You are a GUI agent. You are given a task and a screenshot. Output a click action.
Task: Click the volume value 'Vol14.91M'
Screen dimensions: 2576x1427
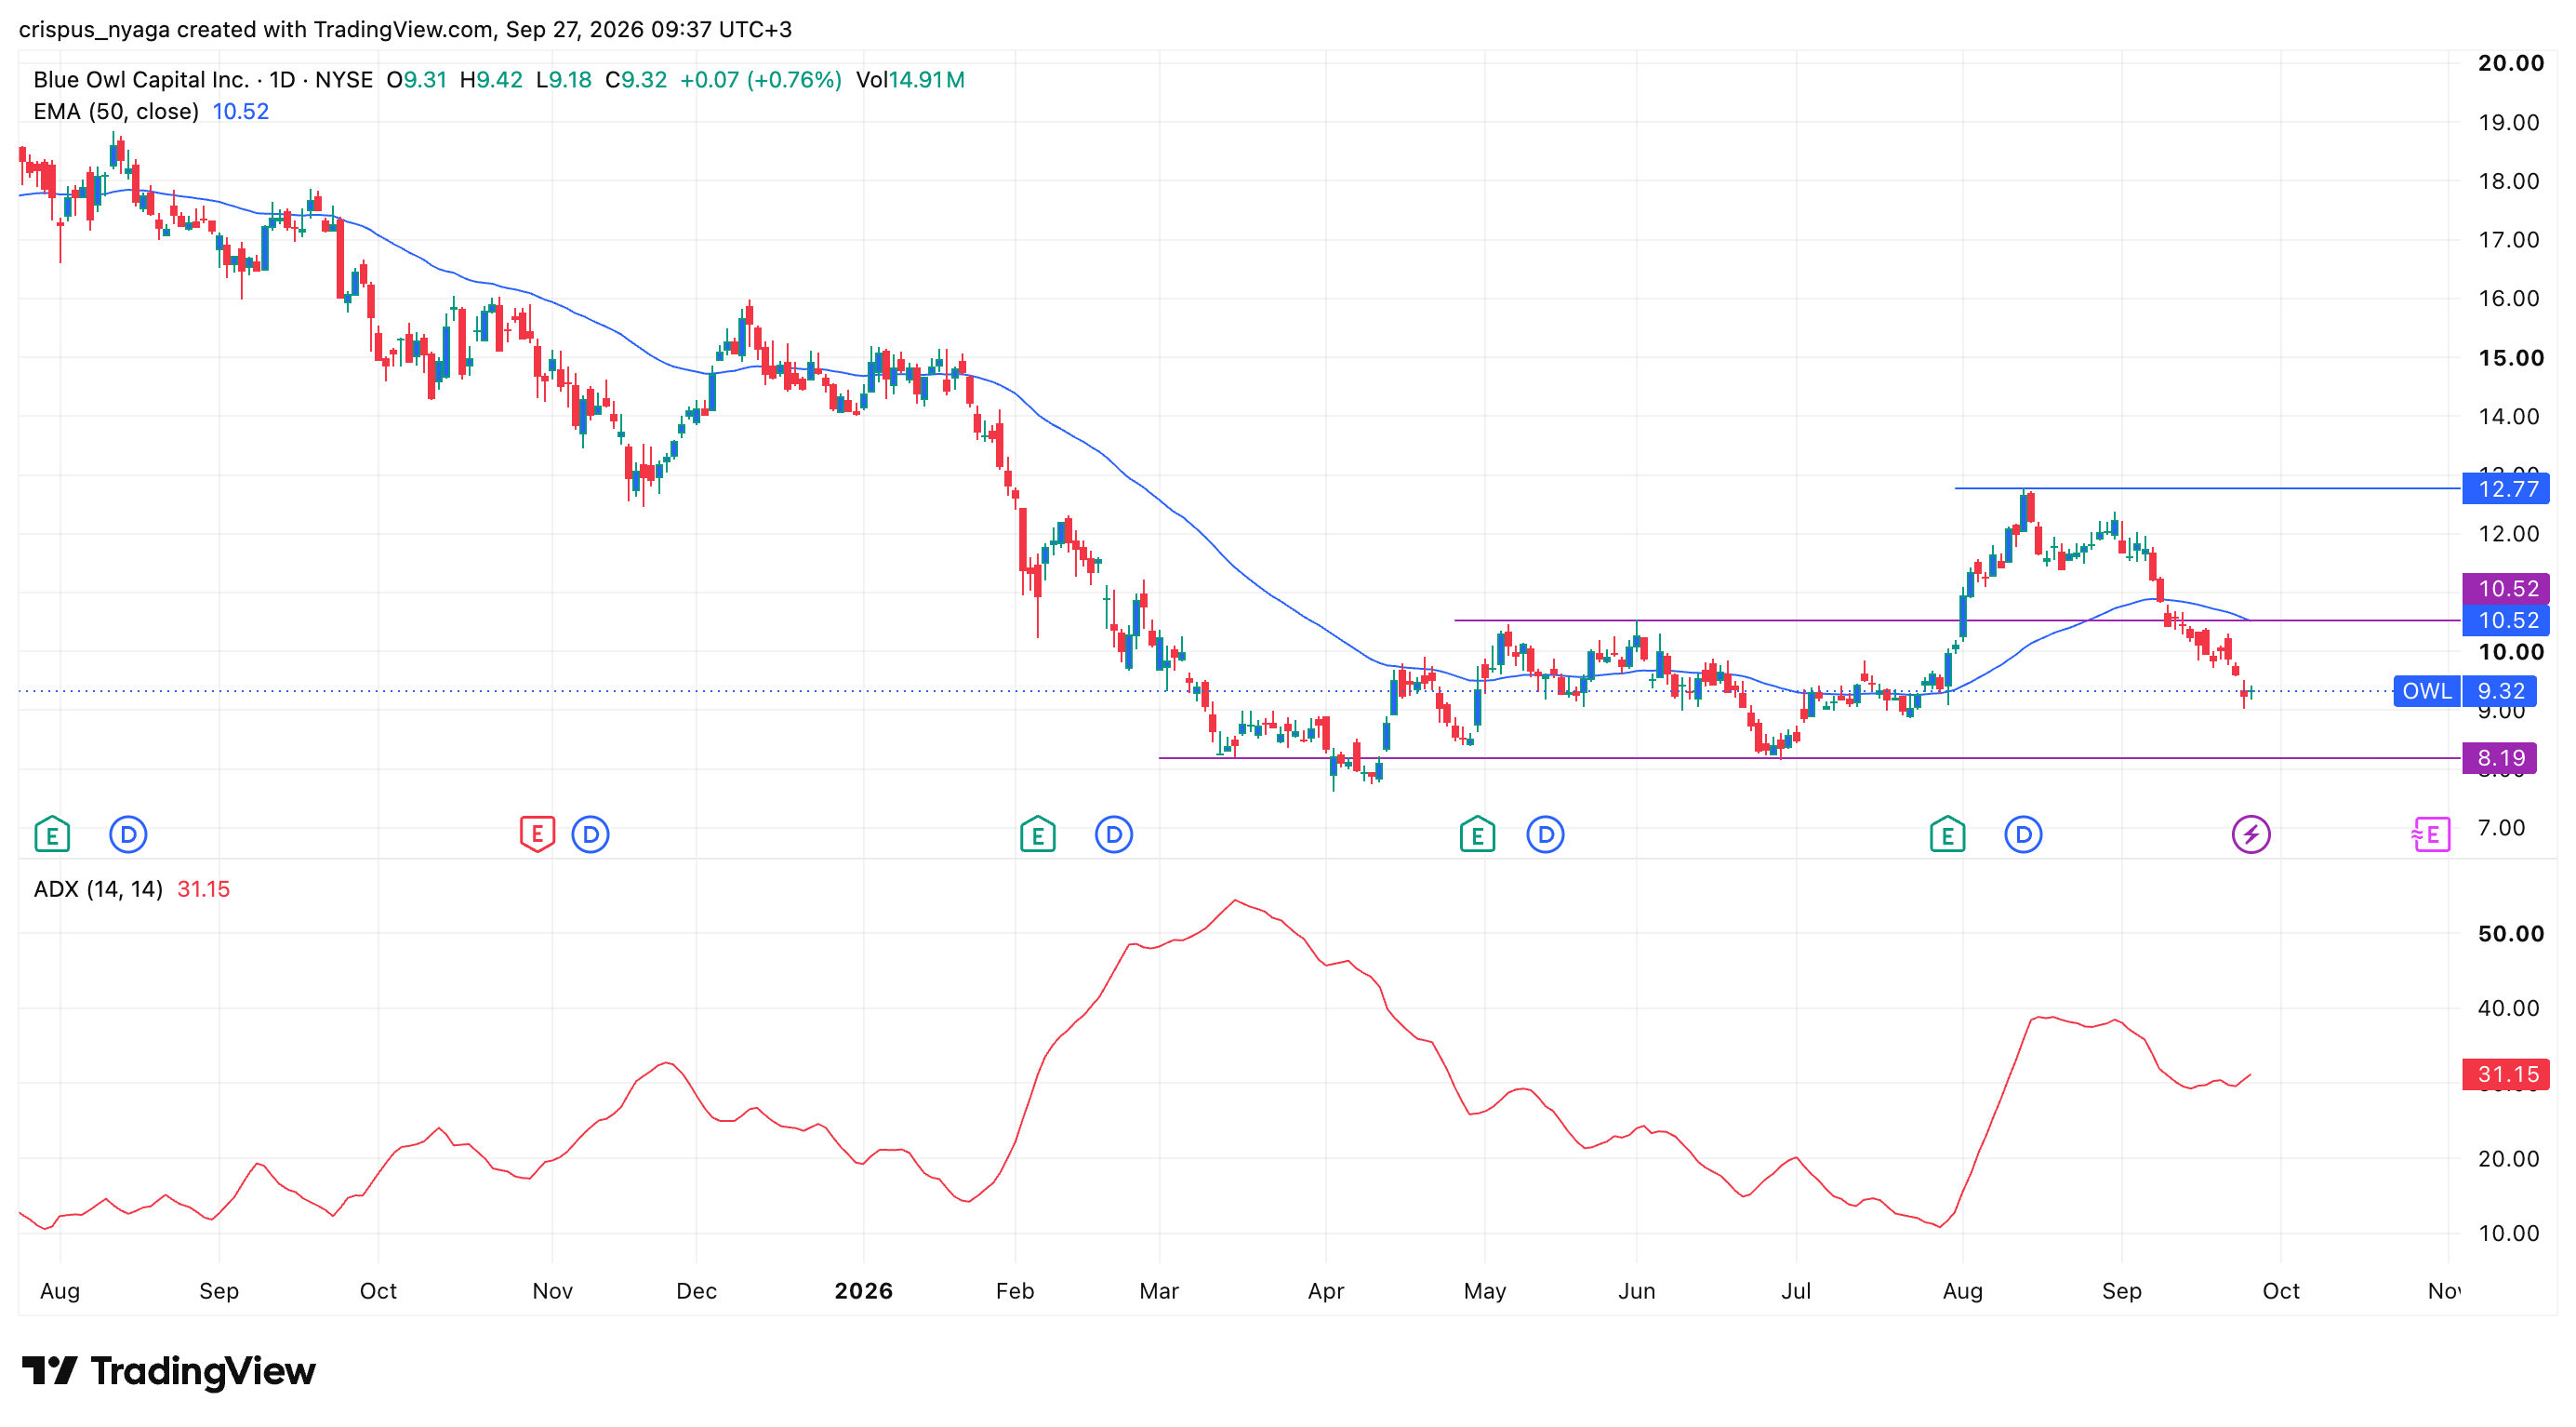pyautogui.click(x=910, y=80)
